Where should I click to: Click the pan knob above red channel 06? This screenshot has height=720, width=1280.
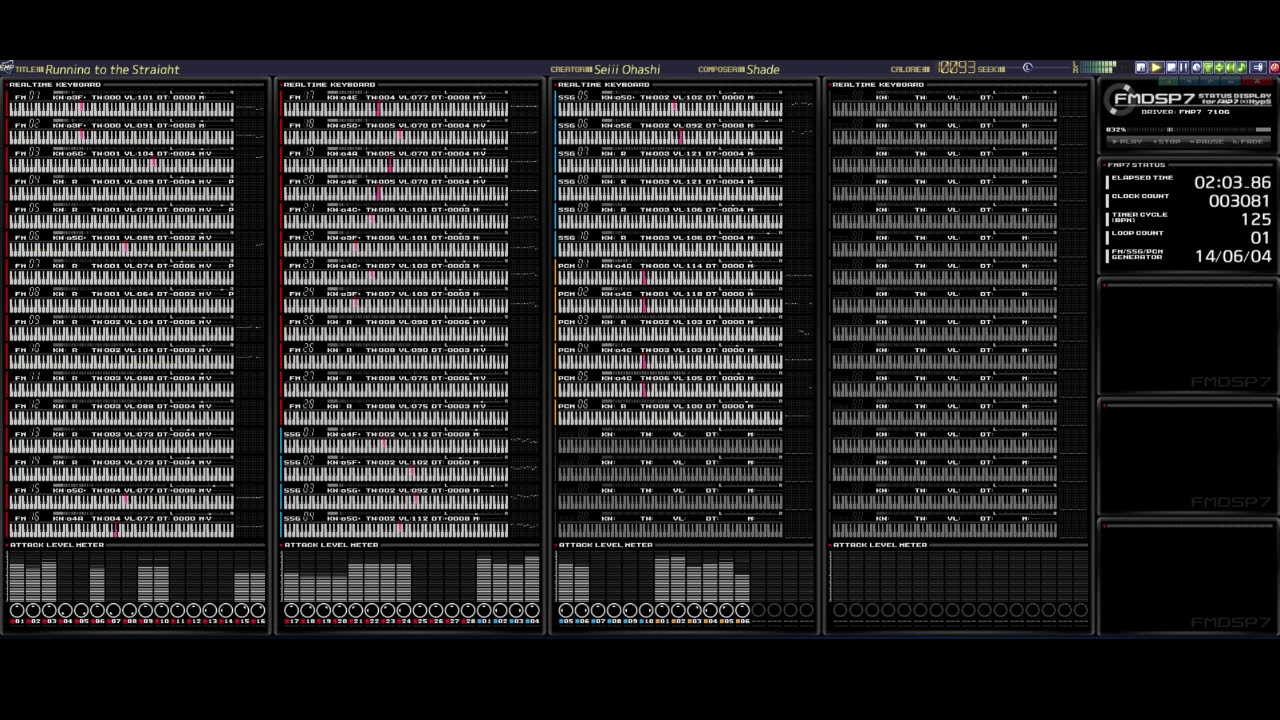tap(96, 610)
